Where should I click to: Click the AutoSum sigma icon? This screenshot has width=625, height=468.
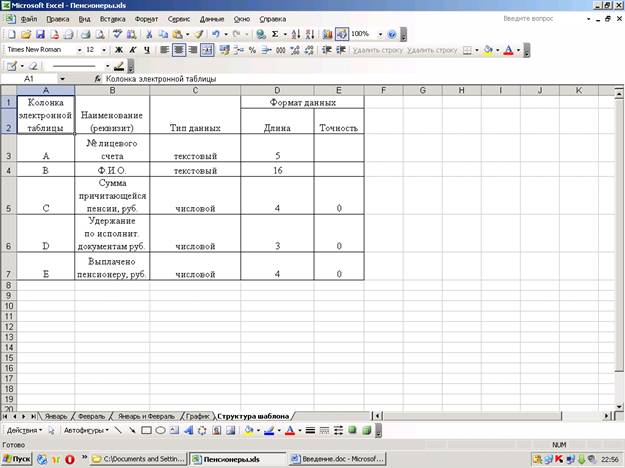275,34
